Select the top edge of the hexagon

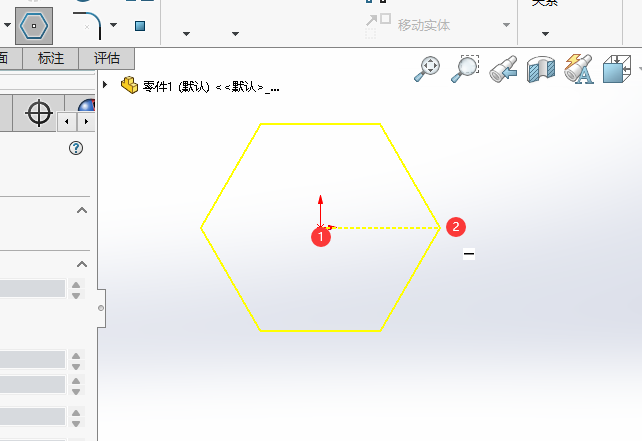coord(321,124)
